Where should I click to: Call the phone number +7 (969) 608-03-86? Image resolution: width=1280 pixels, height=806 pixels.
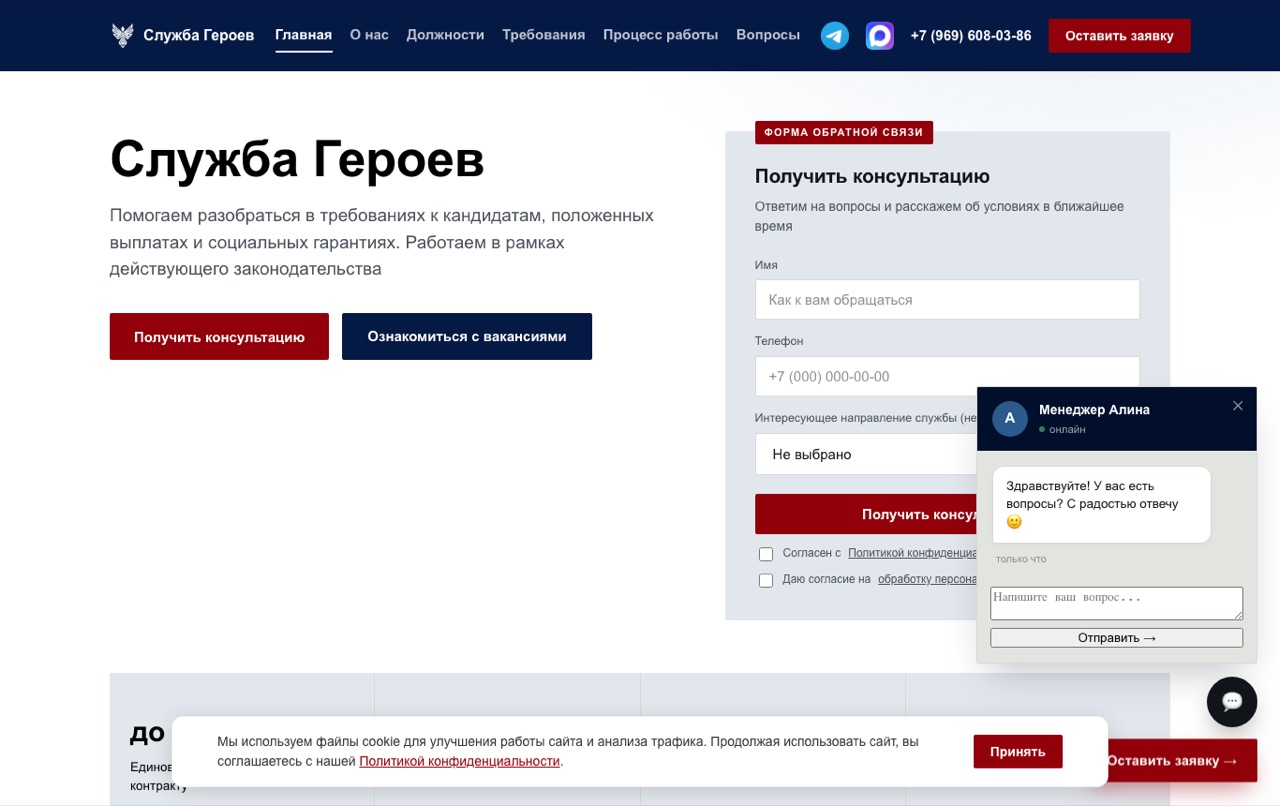click(x=971, y=36)
